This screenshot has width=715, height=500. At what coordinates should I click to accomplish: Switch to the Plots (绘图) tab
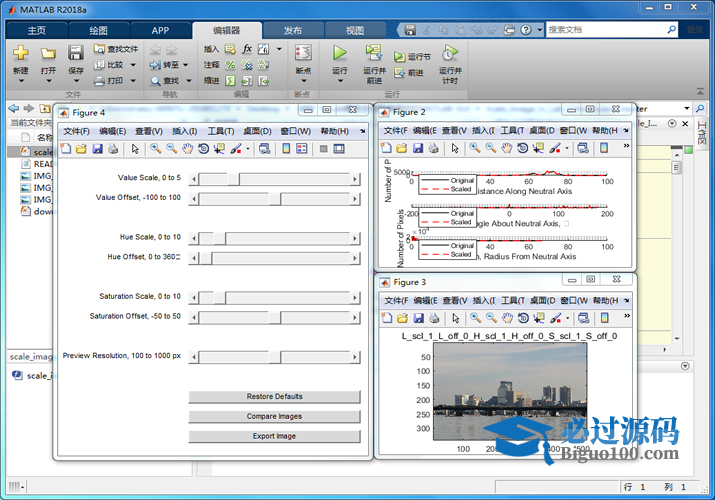[98, 31]
